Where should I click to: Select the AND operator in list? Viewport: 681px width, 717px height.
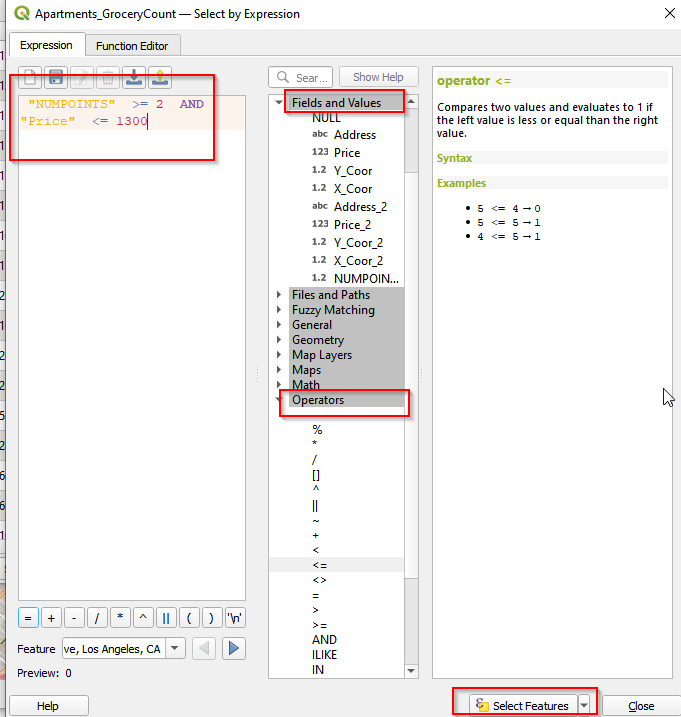324,640
